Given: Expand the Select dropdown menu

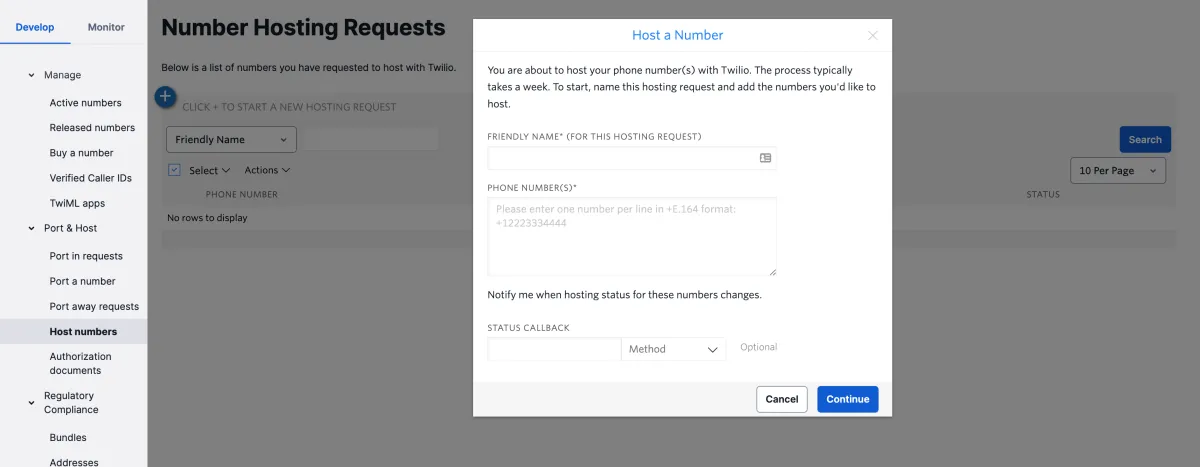Looking at the screenshot, I should coord(209,170).
